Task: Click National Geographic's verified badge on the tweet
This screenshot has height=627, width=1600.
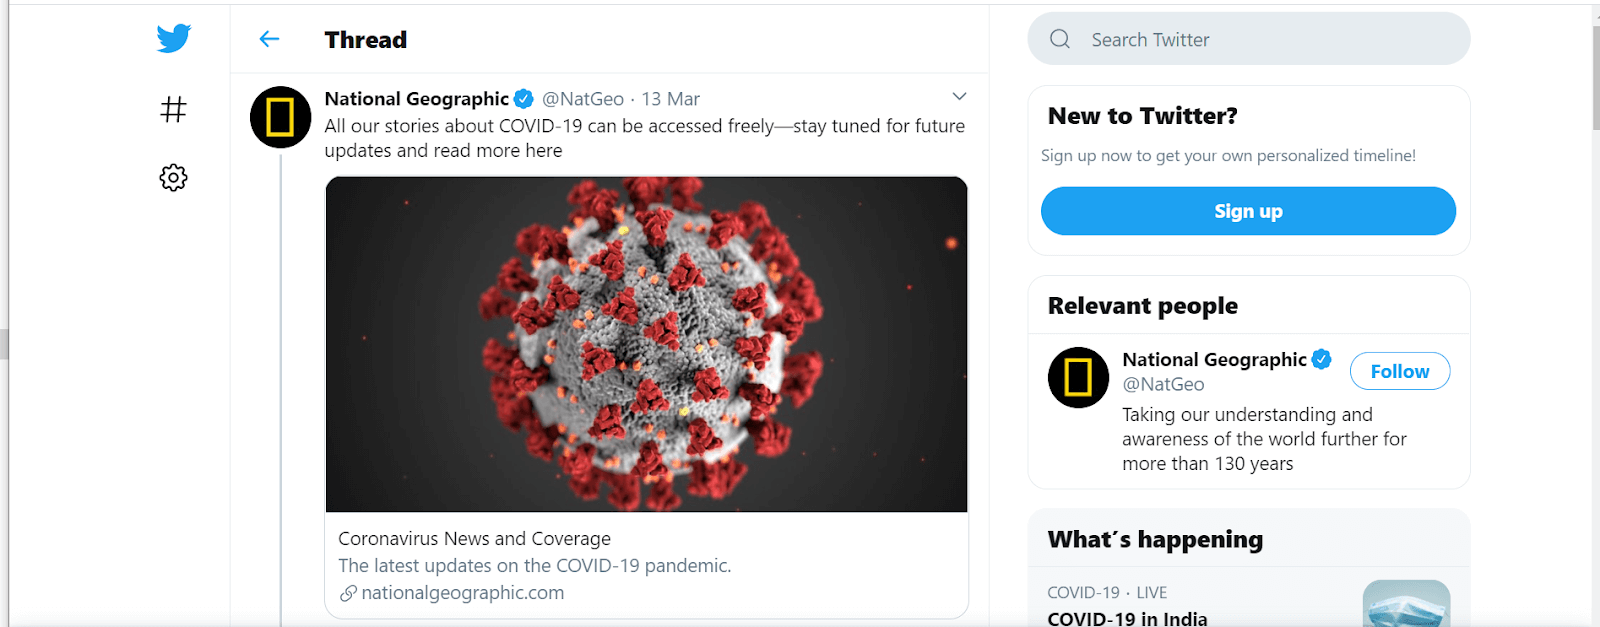Action: tap(524, 98)
